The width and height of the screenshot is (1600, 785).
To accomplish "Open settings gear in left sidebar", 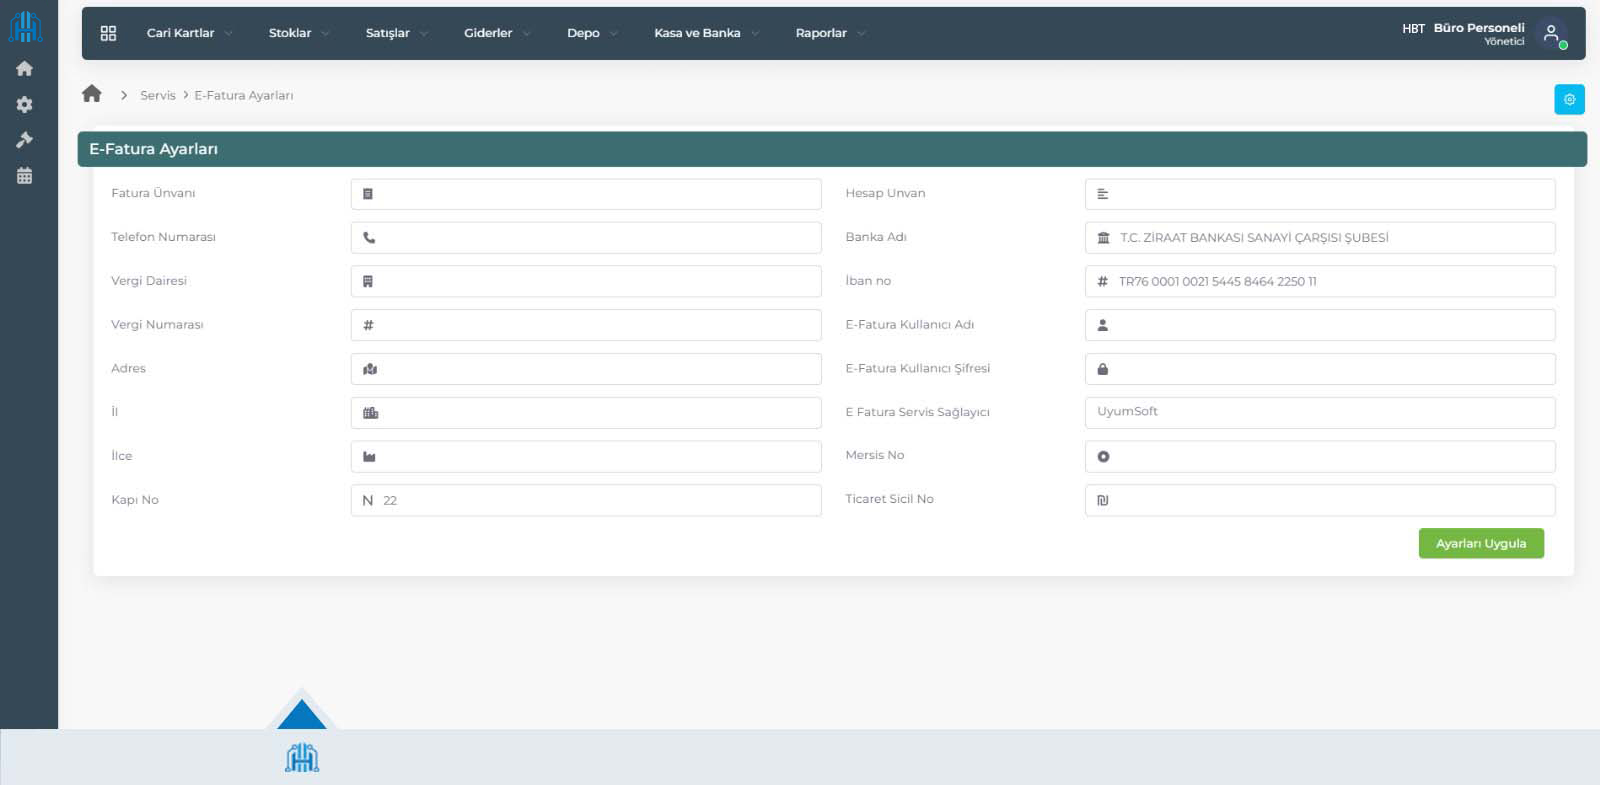I will pos(25,105).
